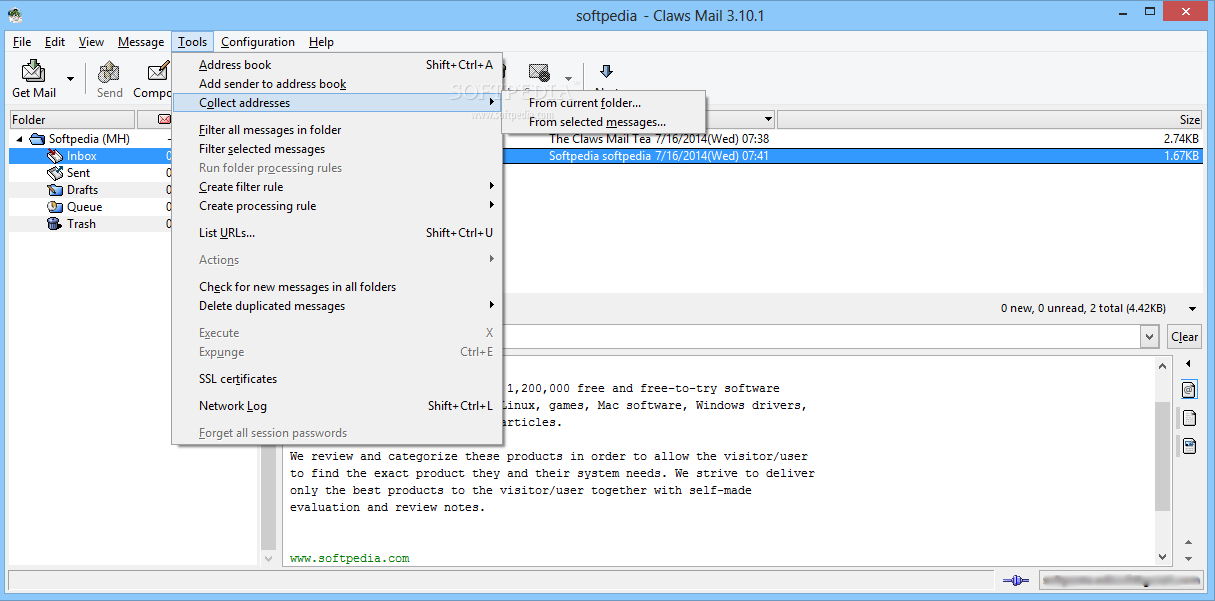Choose Filter selected messages

coord(337,149)
